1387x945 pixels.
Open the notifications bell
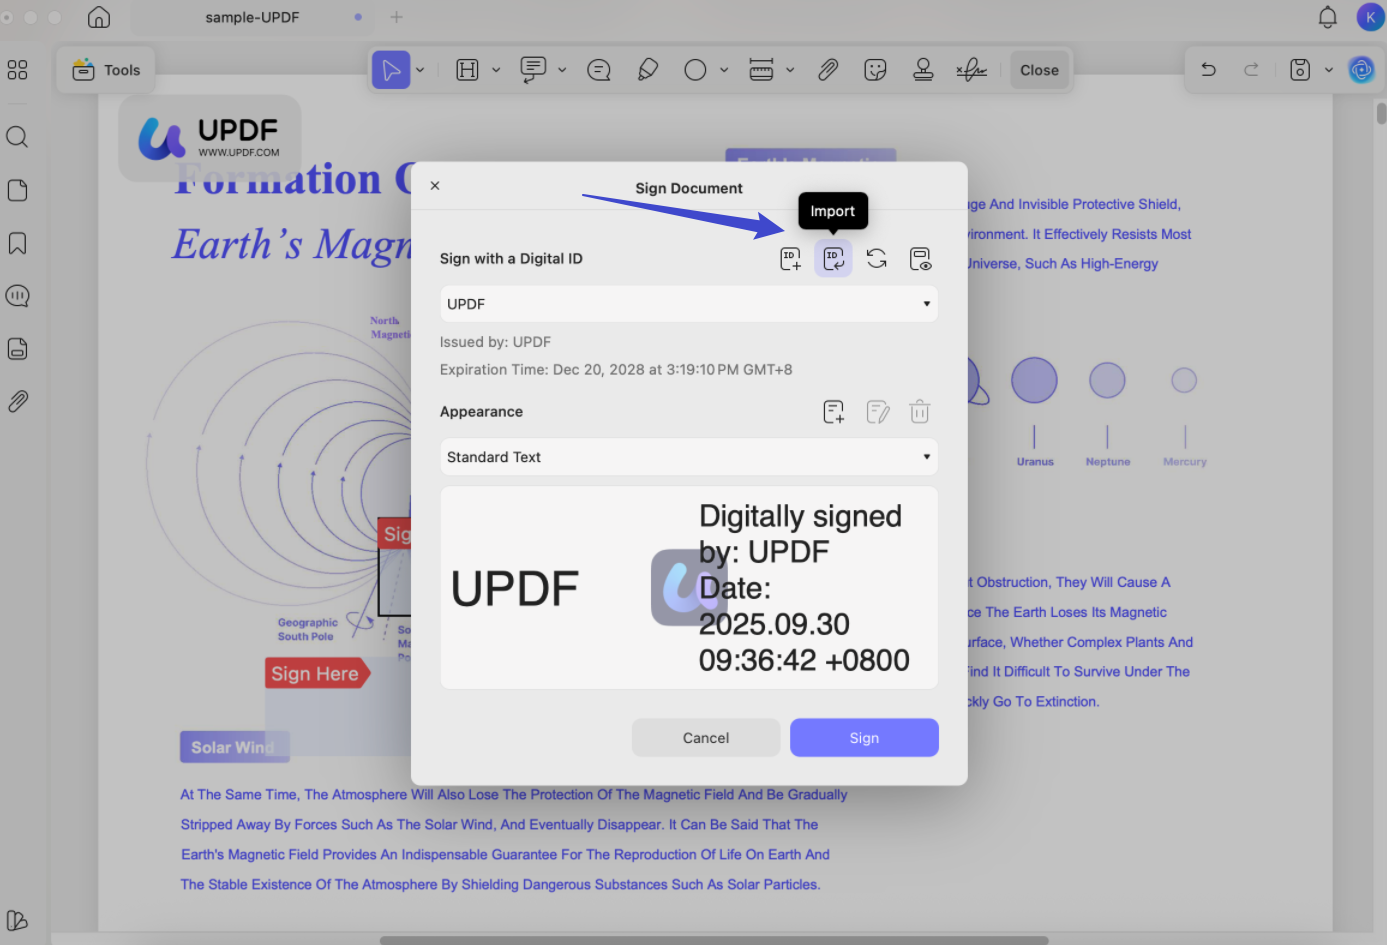[1327, 17]
